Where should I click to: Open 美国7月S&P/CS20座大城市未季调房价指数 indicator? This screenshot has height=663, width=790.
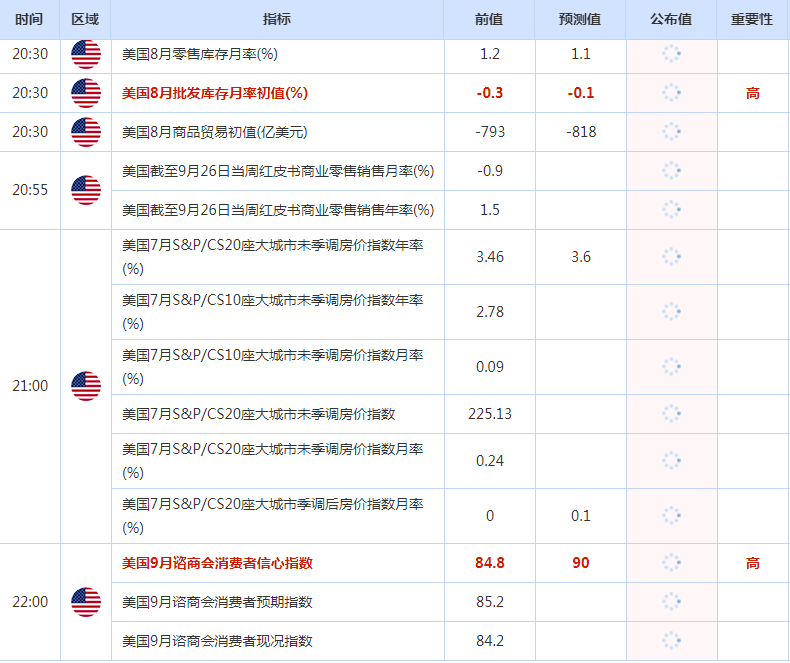[x=258, y=414]
